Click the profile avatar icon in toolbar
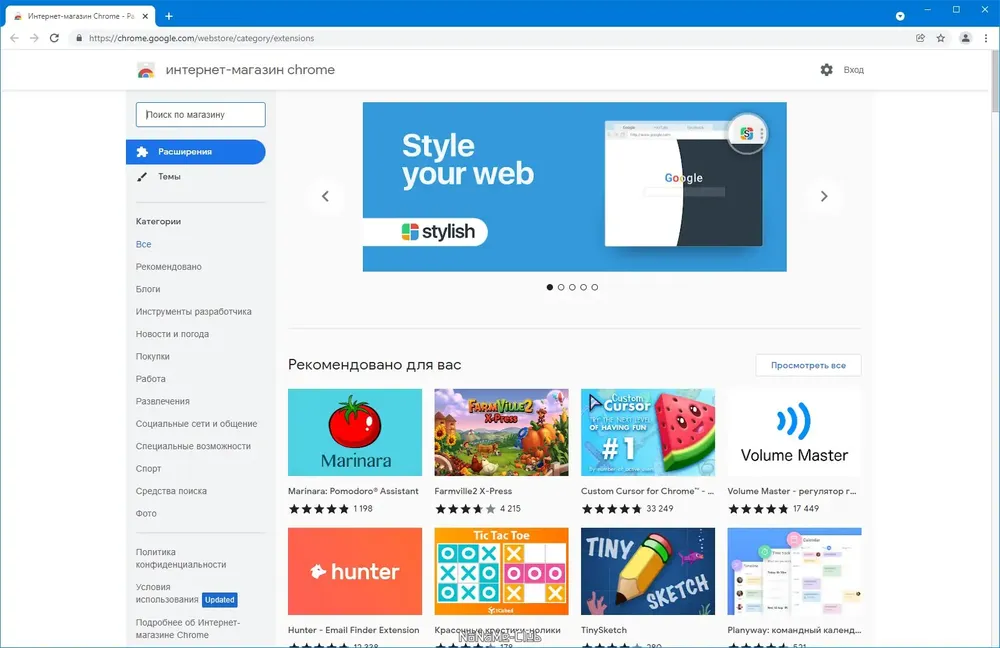The image size is (1000, 648). click(966, 38)
